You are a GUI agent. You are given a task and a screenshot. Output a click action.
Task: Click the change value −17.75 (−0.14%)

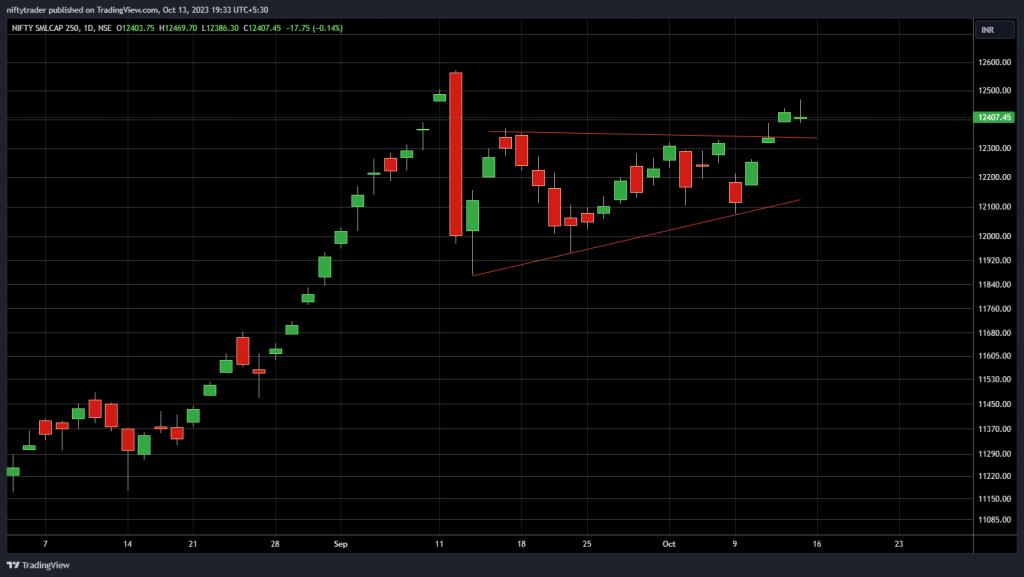[314, 28]
